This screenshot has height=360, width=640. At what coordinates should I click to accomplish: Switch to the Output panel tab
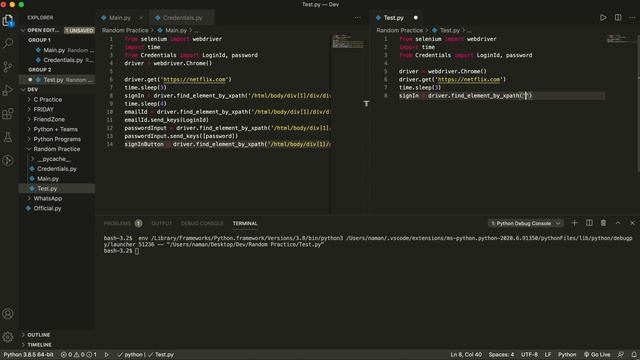[162, 223]
